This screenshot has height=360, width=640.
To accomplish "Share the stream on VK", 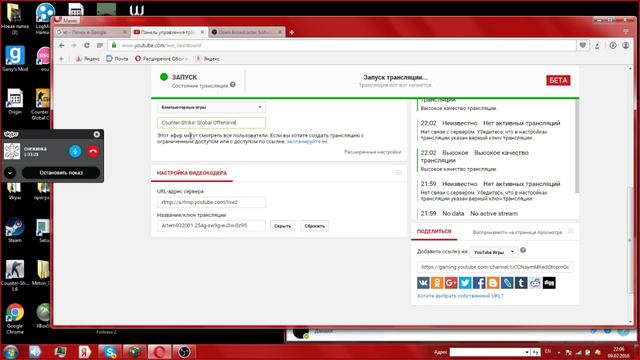I will tap(423, 282).
